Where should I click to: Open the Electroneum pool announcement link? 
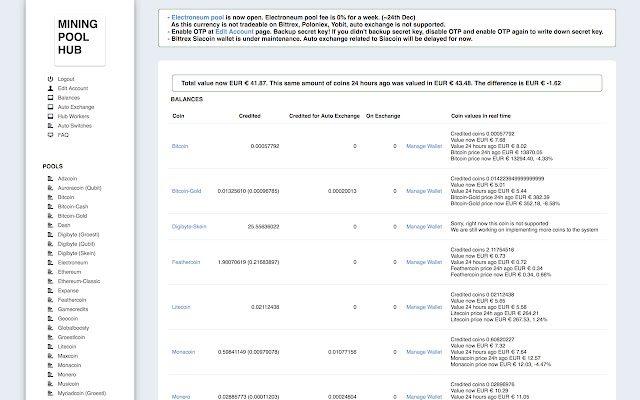tap(198, 17)
